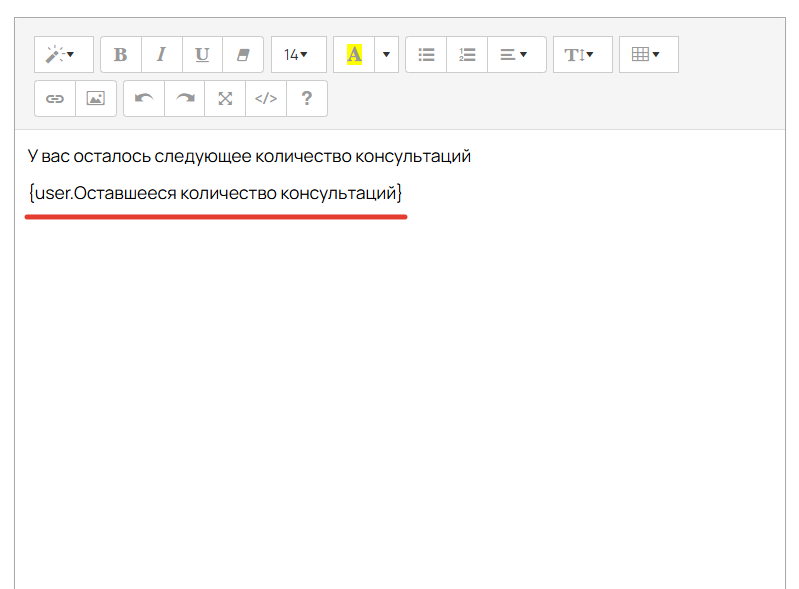Switch editor to fullscreen mode
The height and width of the screenshot is (589, 799).
tap(225, 99)
